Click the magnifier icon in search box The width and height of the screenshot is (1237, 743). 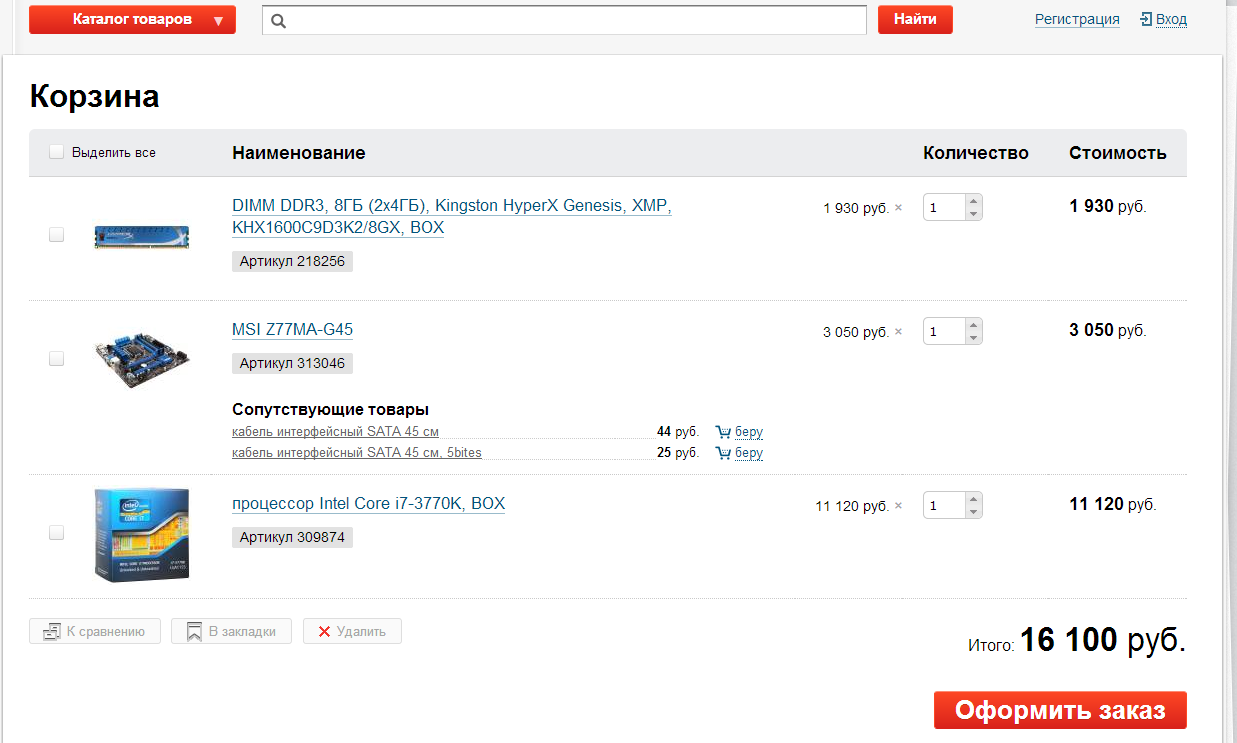click(x=279, y=20)
